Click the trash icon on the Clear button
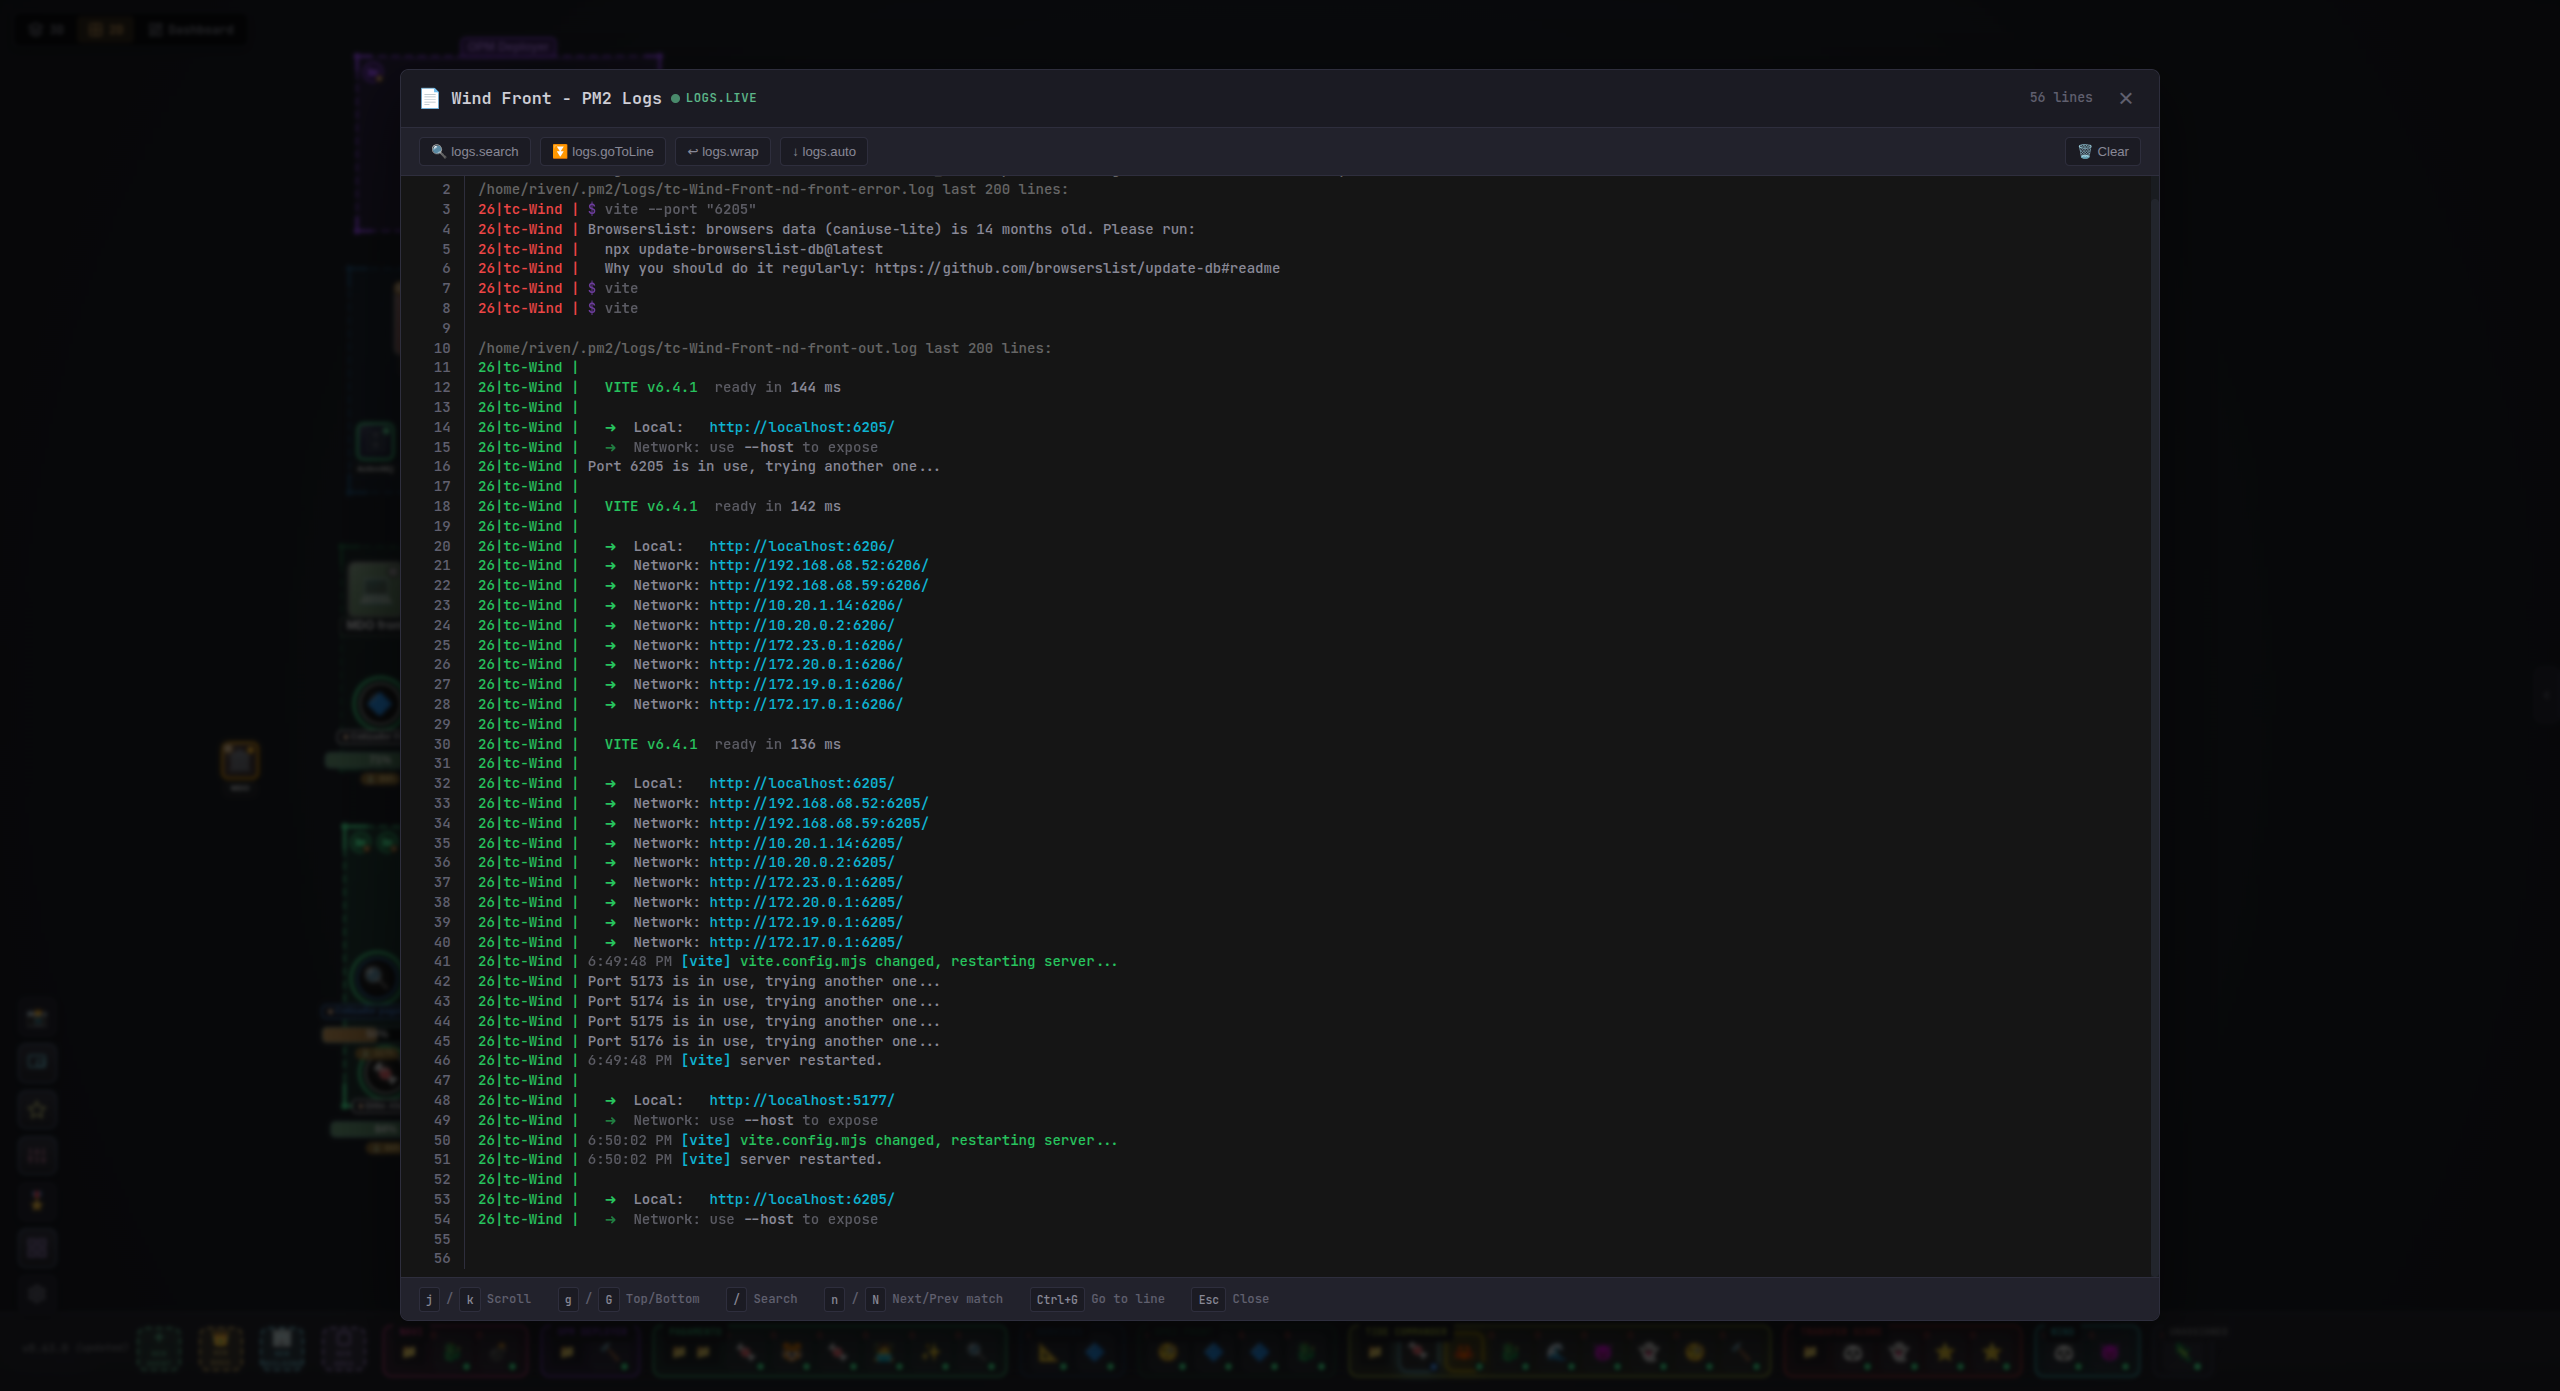Image resolution: width=2560 pixels, height=1391 pixels. [2084, 151]
